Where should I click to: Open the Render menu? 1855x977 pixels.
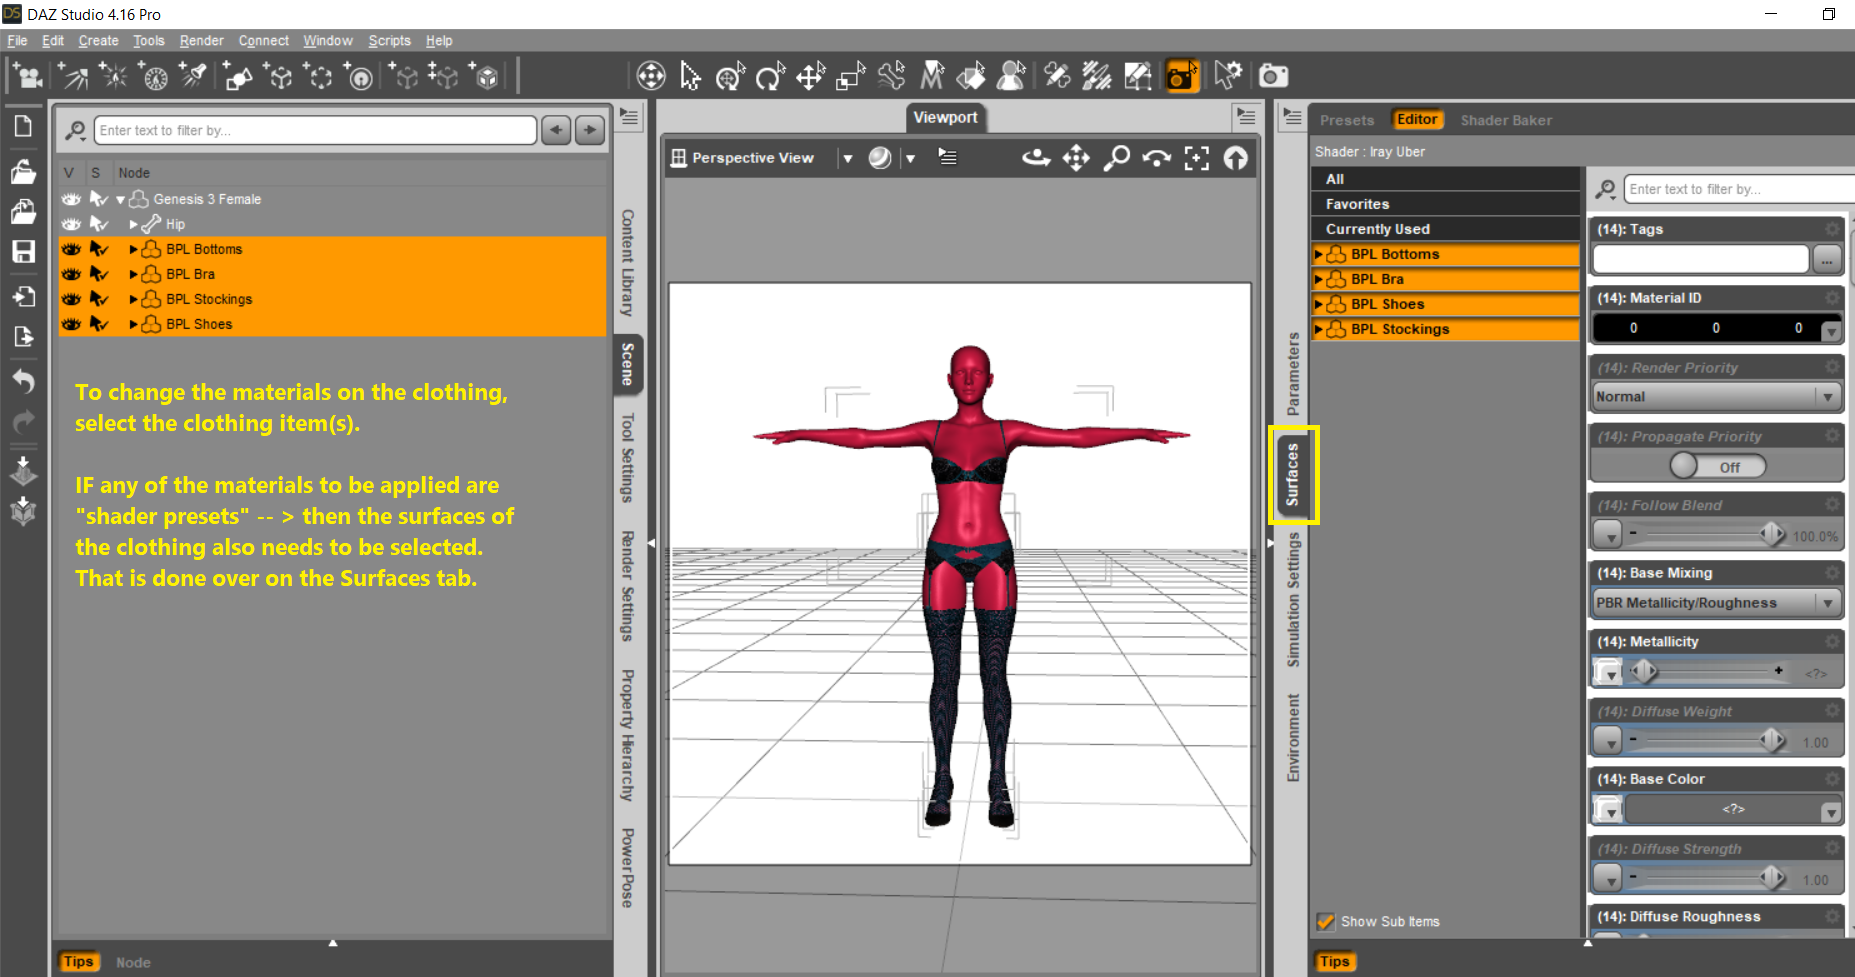[201, 41]
